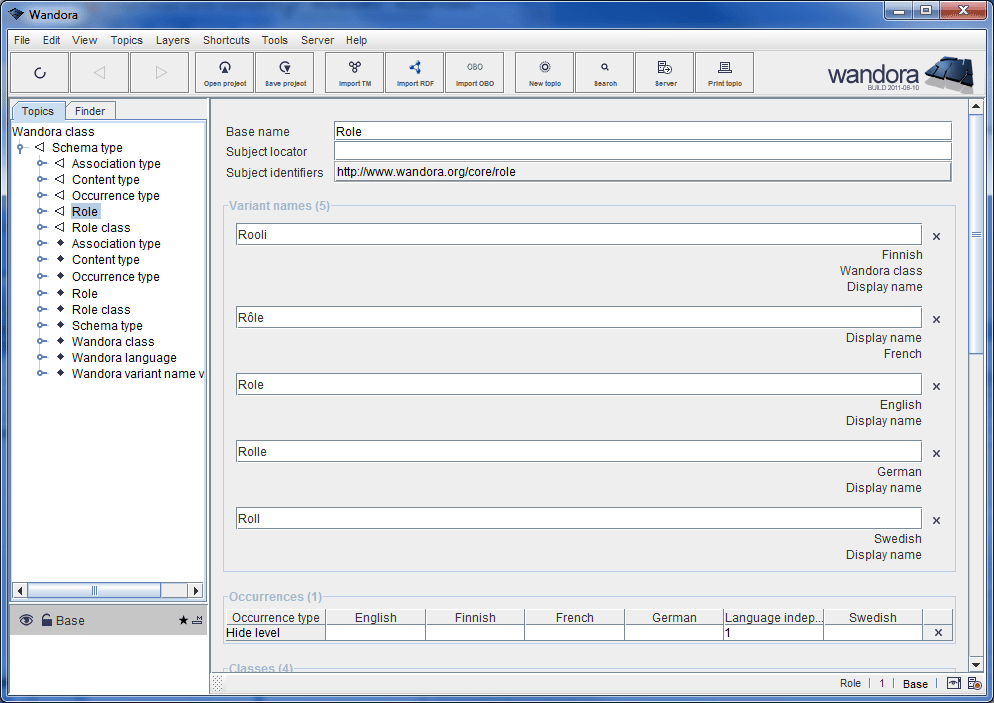Import an OBO file using Import OBO

(474, 72)
